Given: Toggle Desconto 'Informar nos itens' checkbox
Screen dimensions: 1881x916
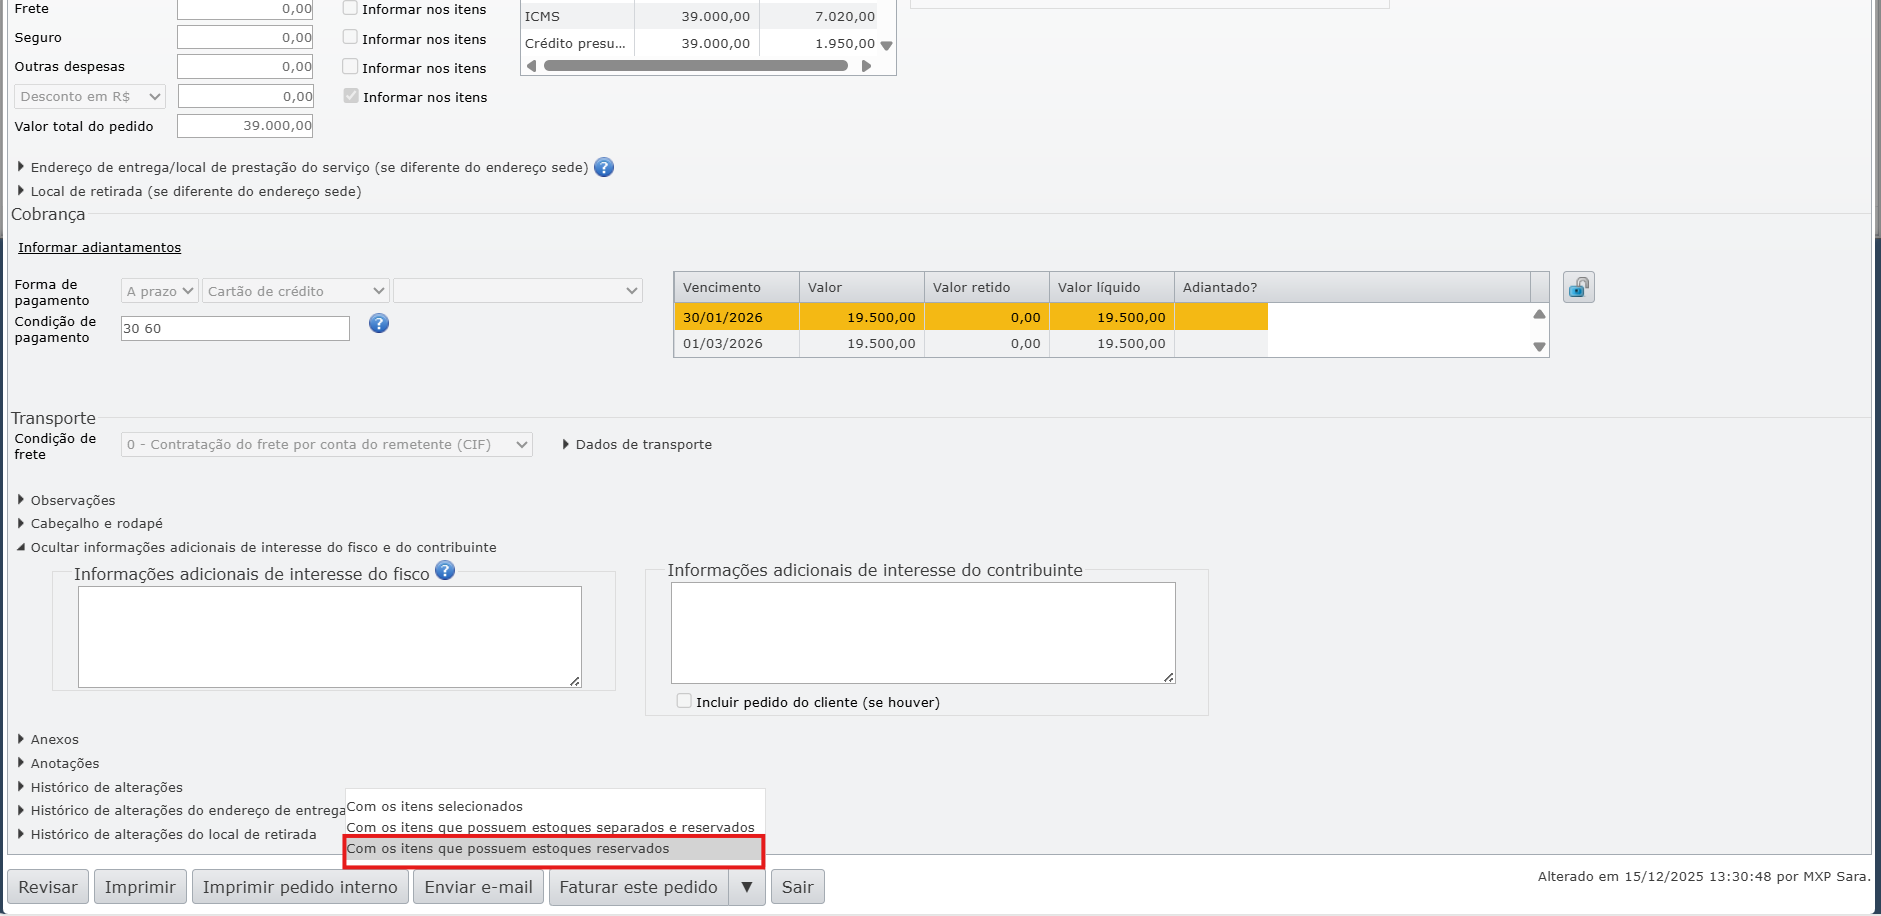Looking at the screenshot, I should [x=351, y=96].
